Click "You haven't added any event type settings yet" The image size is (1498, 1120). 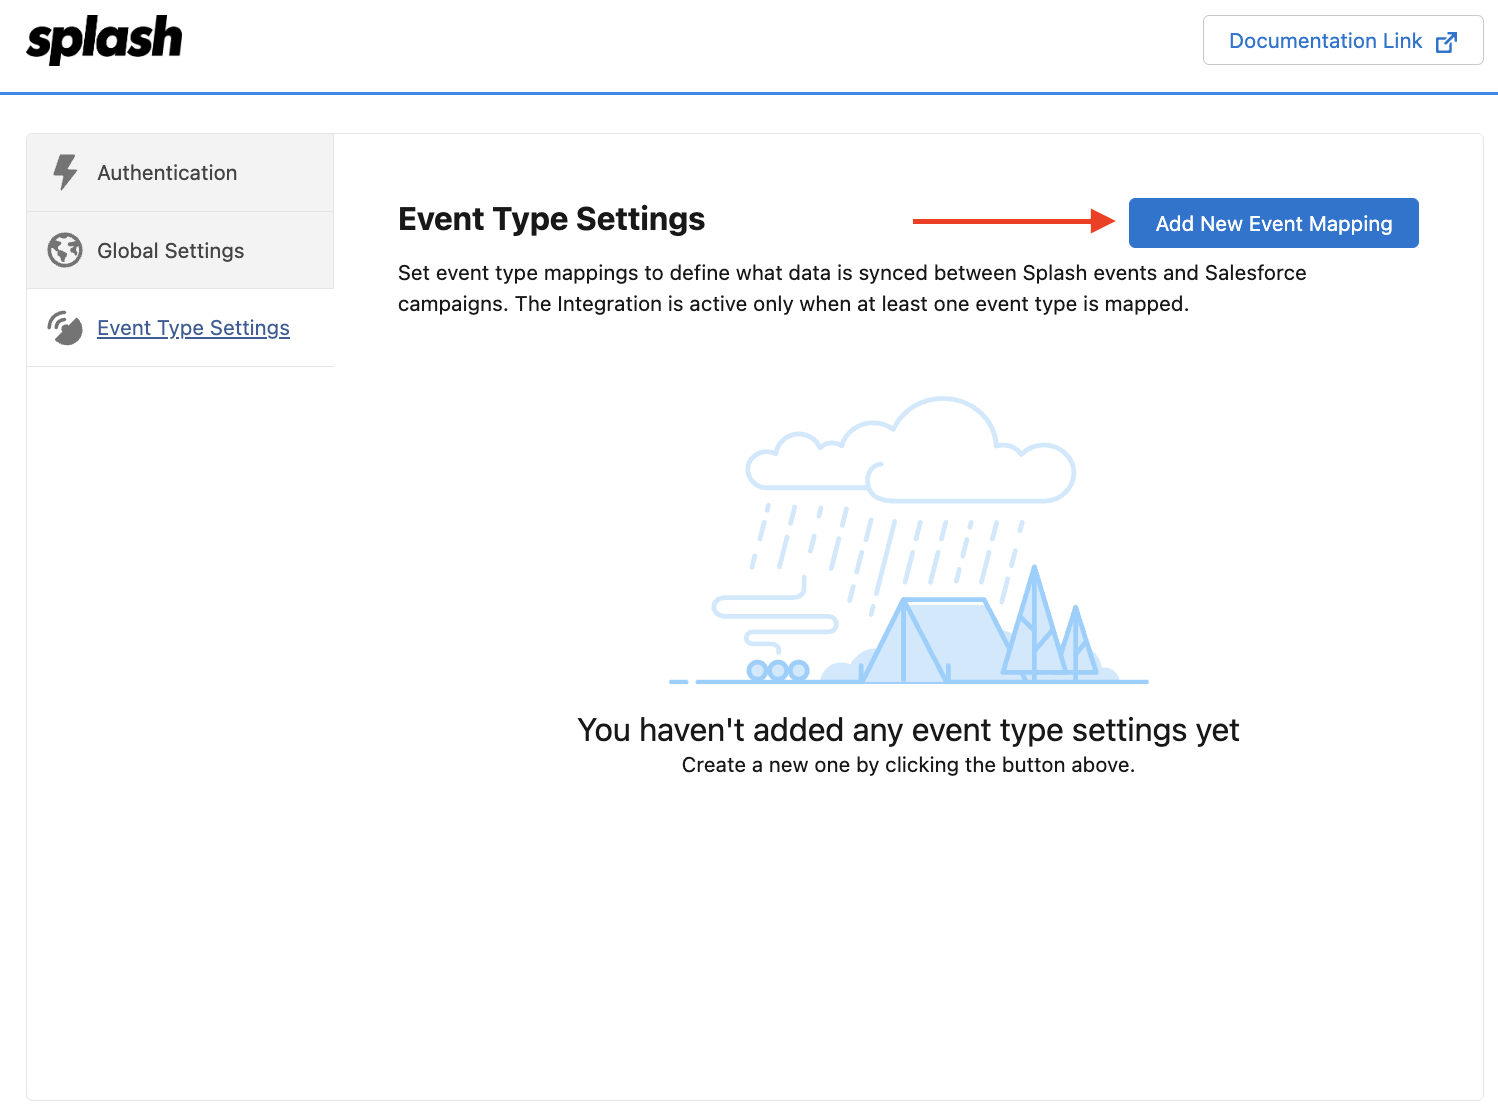(x=908, y=730)
